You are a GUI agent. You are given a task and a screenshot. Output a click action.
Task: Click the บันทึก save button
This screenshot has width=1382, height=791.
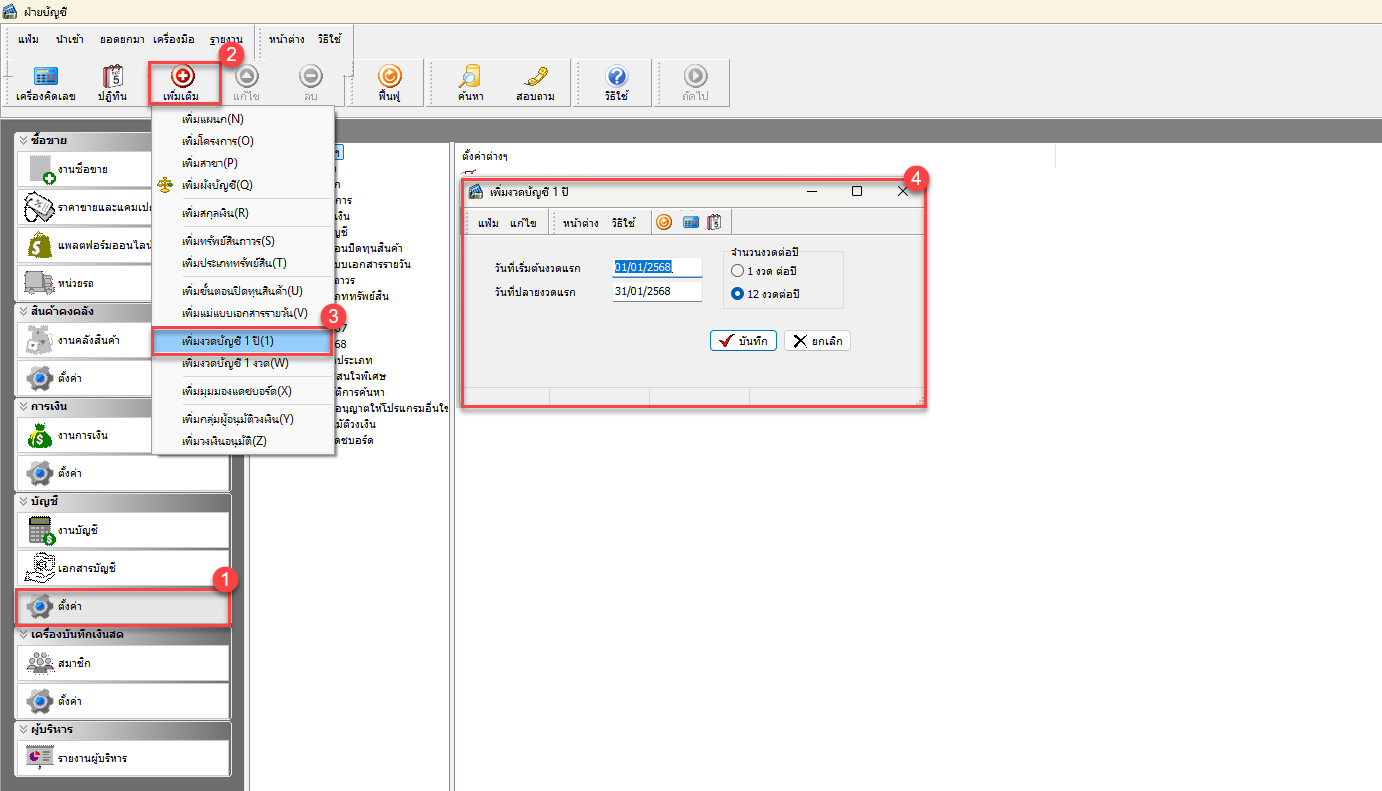click(x=743, y=341)
